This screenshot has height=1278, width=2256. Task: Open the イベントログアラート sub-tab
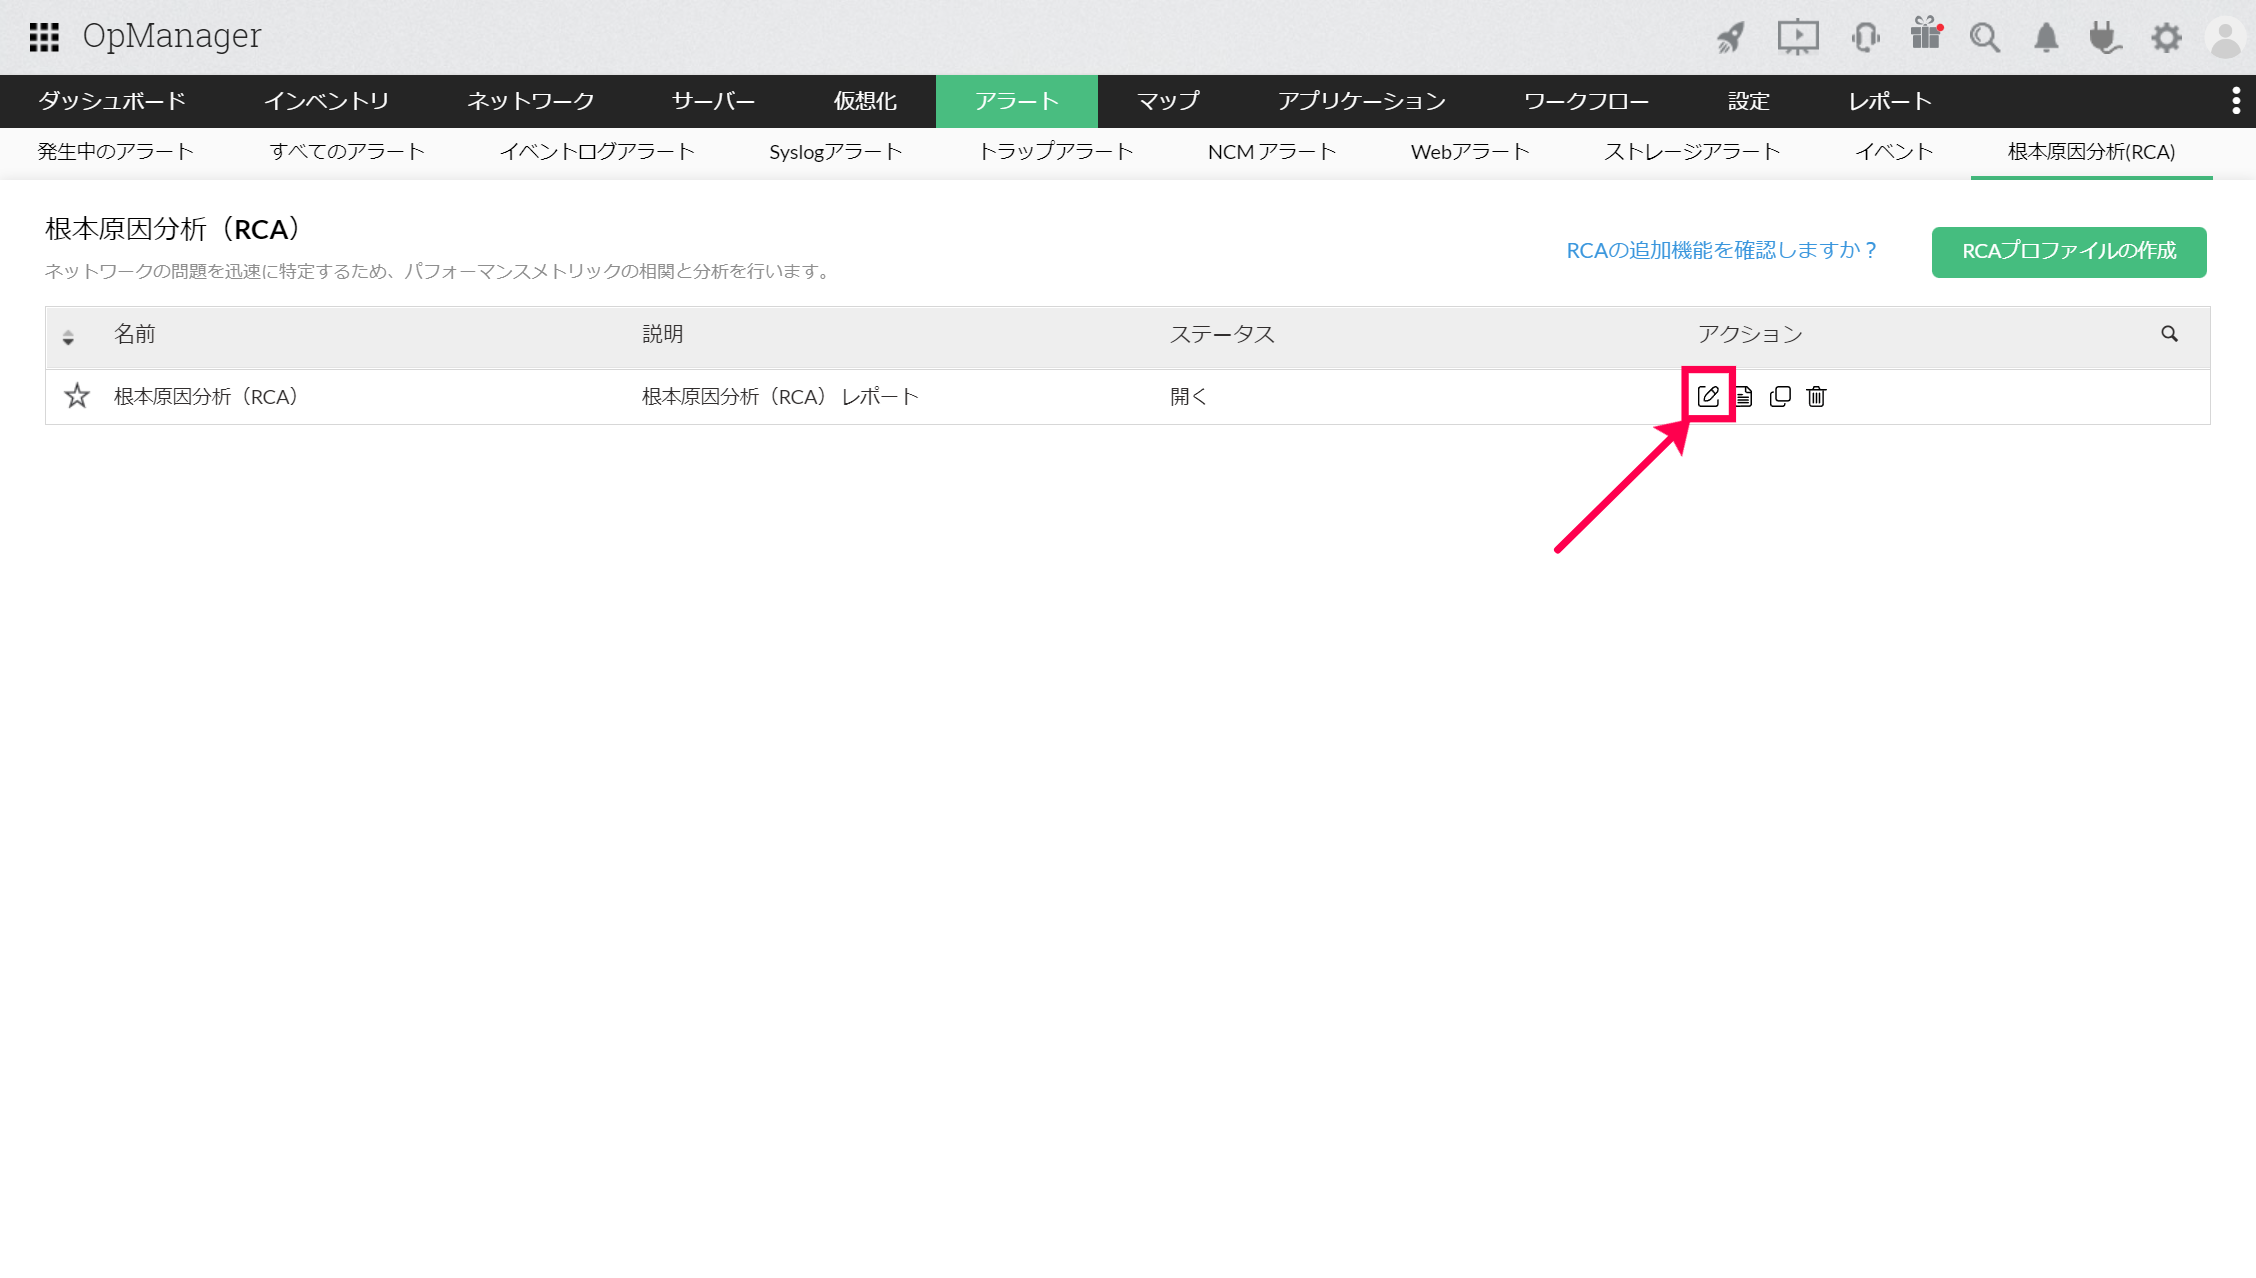(597, 152)
